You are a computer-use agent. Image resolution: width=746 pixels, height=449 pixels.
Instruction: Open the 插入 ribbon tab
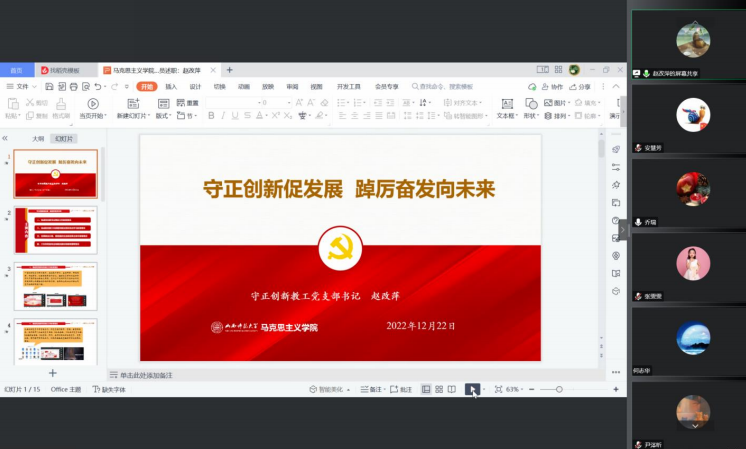[x=171, y=87]
